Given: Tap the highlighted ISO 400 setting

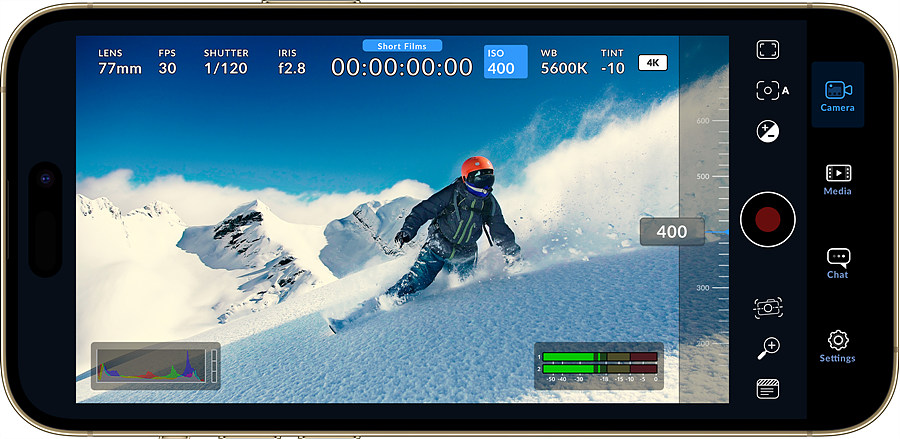Looking at the screenshot, I should pos(505,62).
